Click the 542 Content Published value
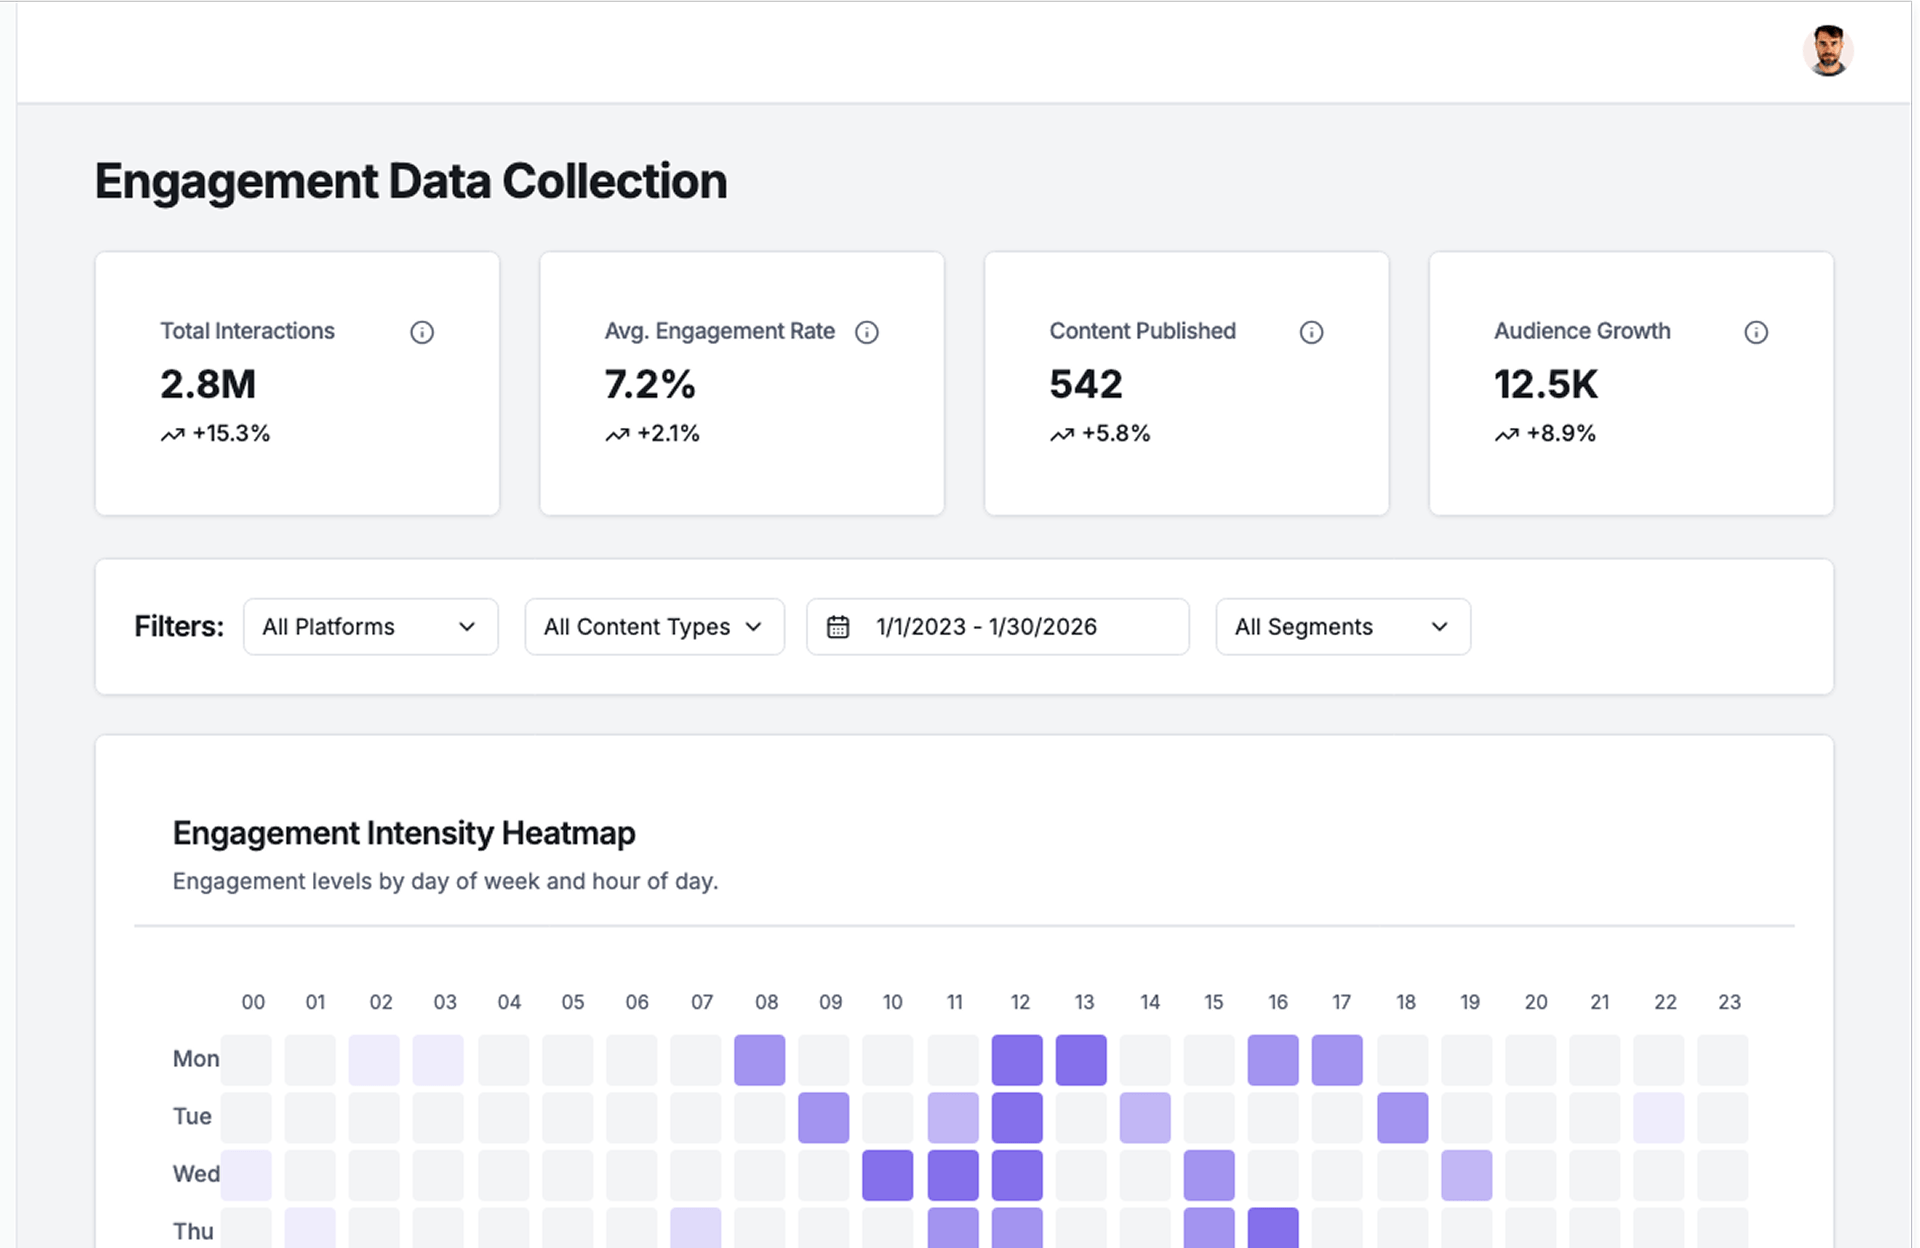 [1086, 384]
